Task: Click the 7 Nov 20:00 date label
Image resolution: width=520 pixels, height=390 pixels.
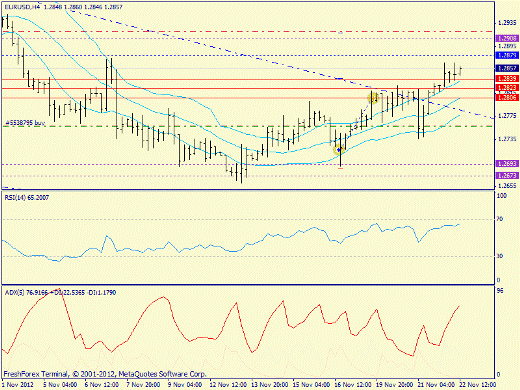Action: [143, 385]
